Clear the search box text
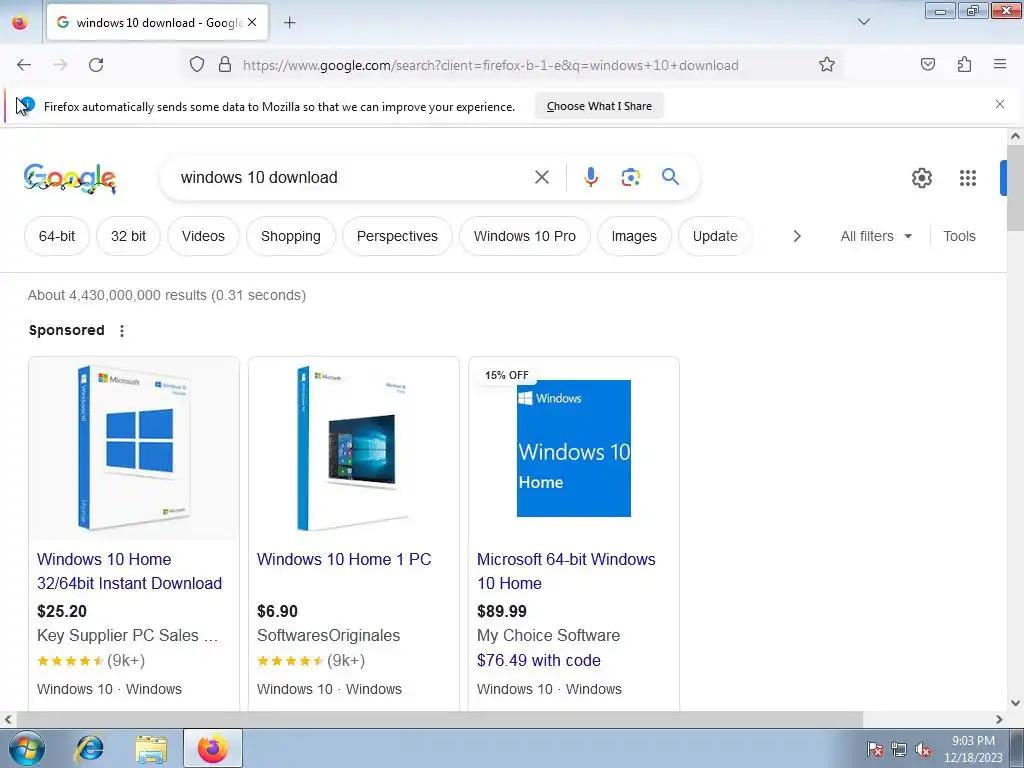This screenshot has height=768, width=1024. pyautogui.click(x=541, y=177)
